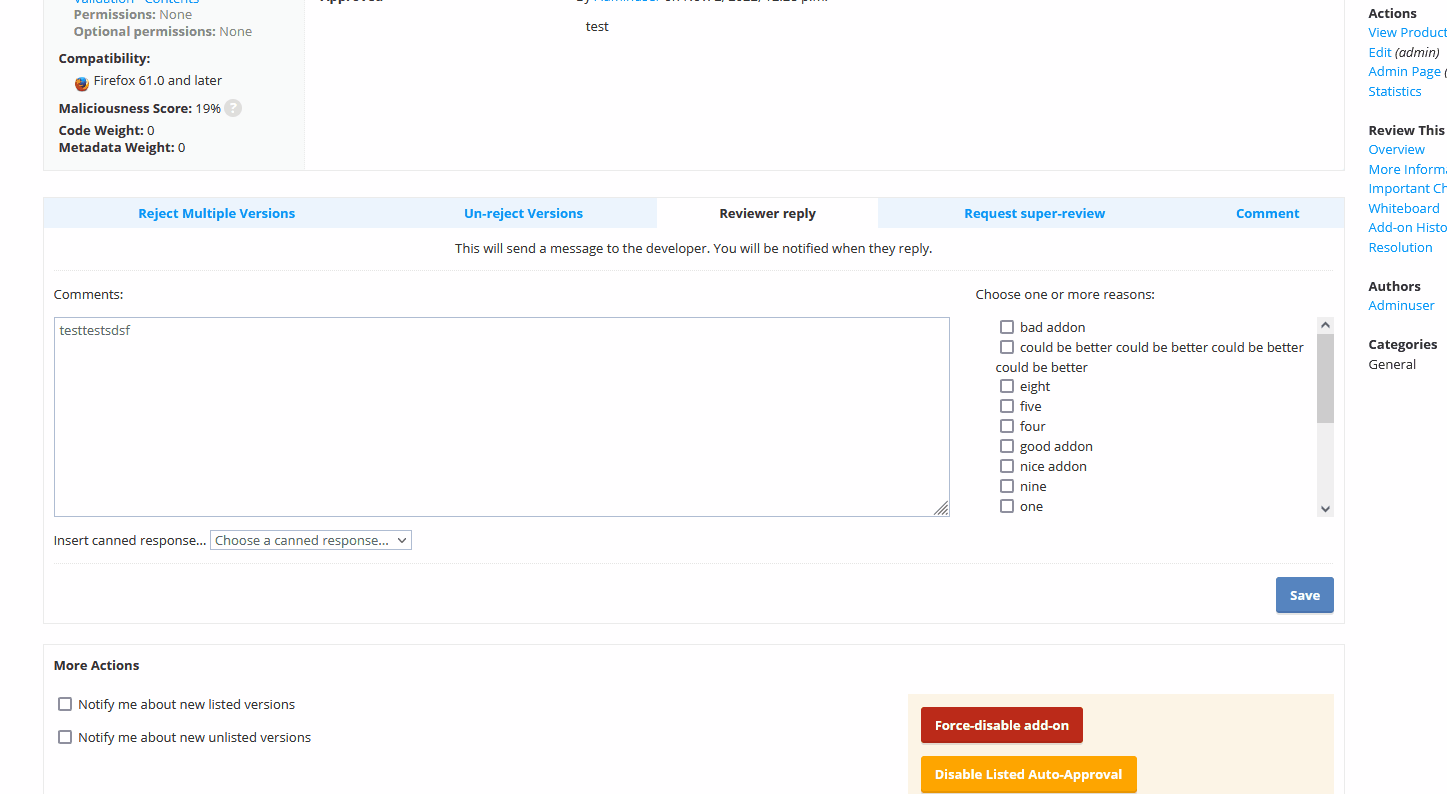Open the Statistics link under Actions

(1394, 91)
